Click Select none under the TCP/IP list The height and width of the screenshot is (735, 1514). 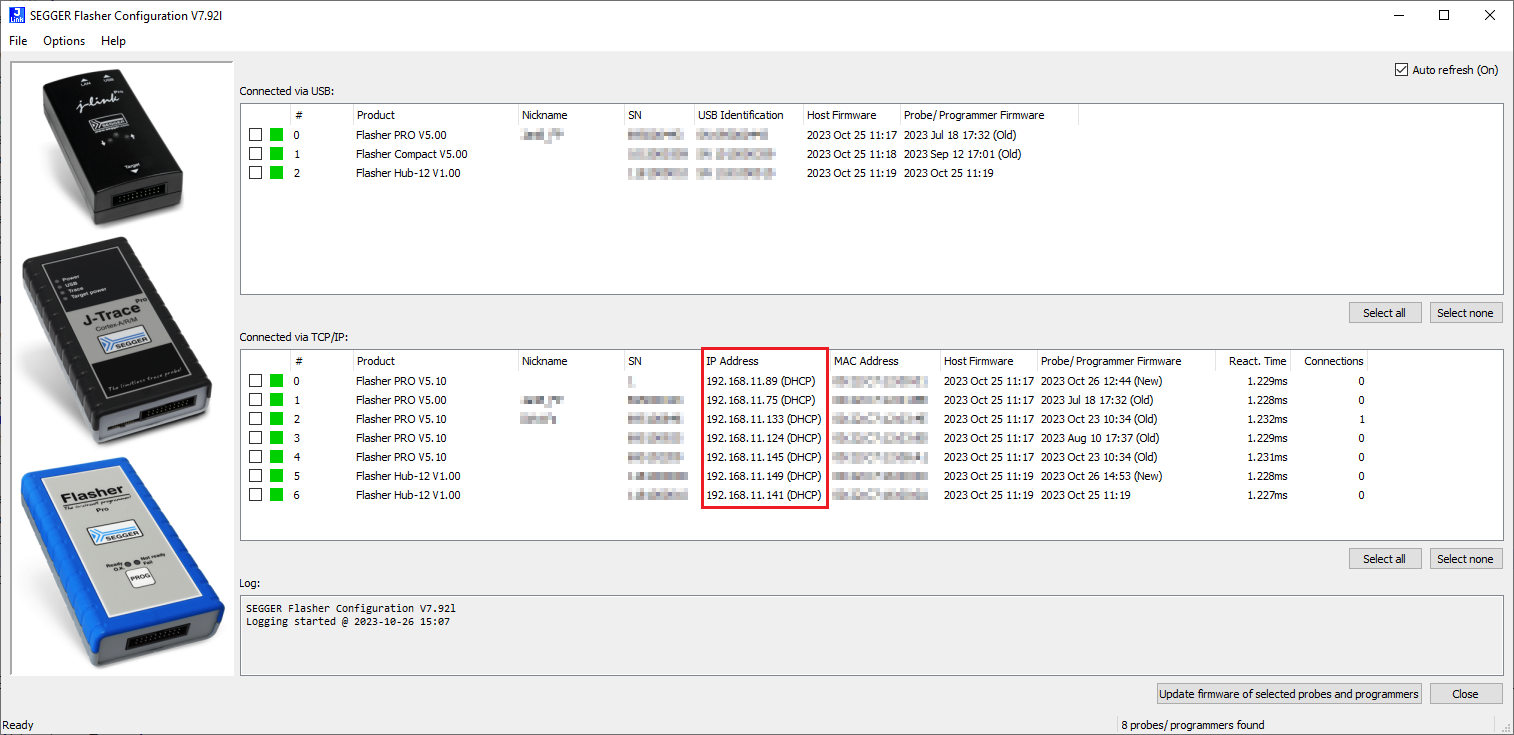coord(1465,559)
